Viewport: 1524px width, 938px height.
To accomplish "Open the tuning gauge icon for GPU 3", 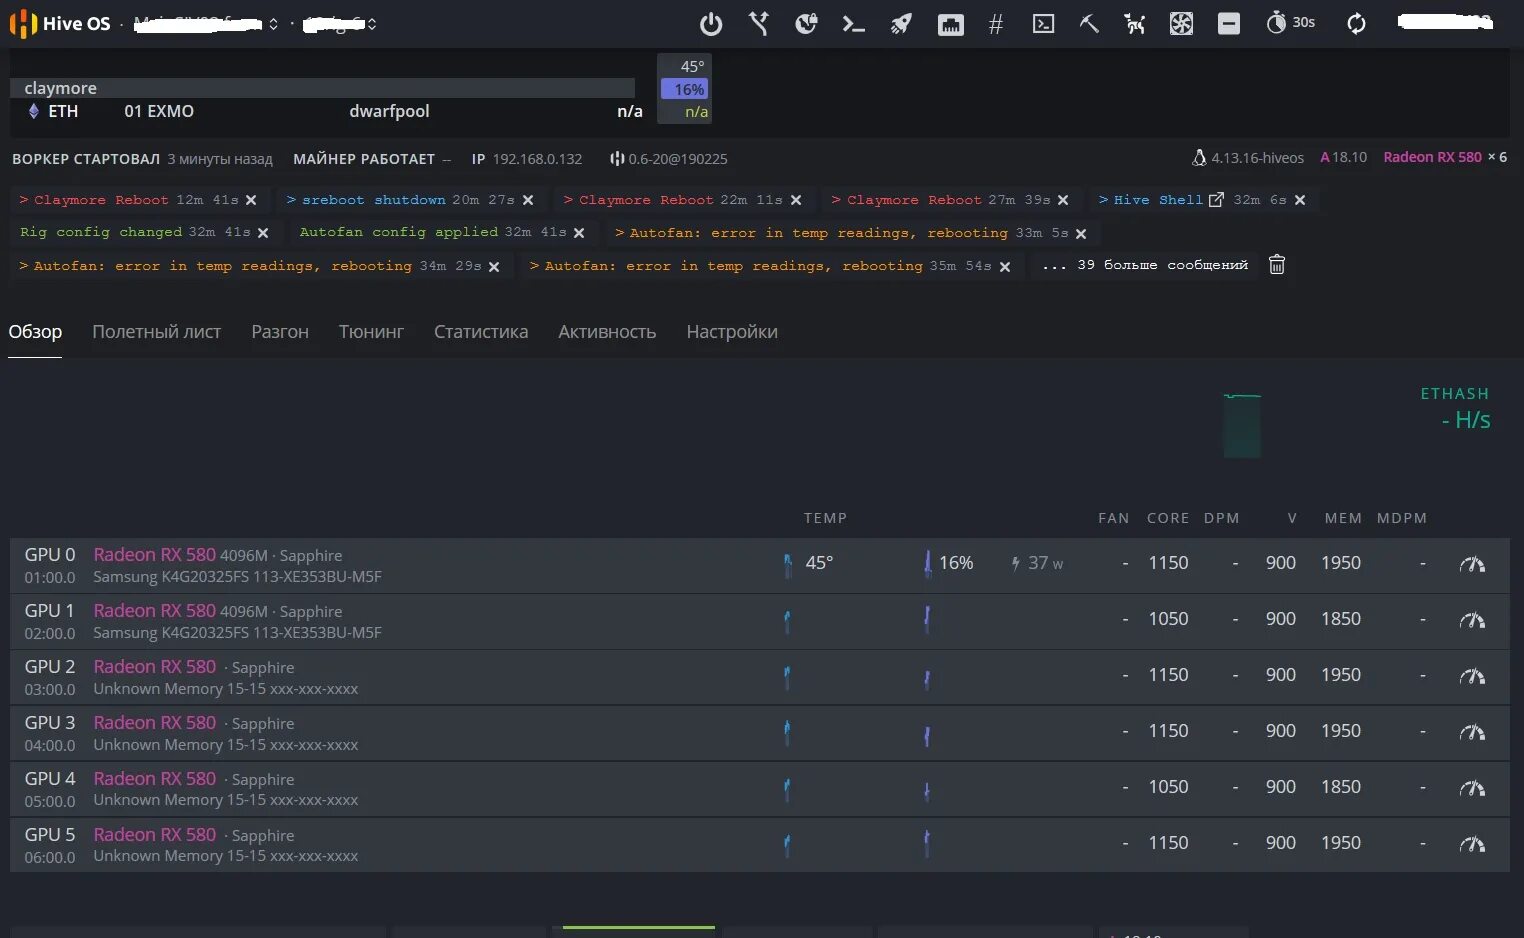I will (1472, 732).
